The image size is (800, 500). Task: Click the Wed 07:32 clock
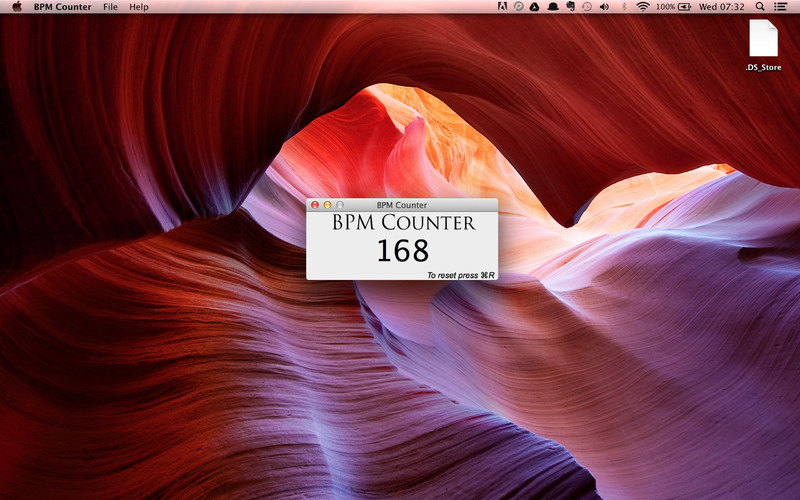721,7
